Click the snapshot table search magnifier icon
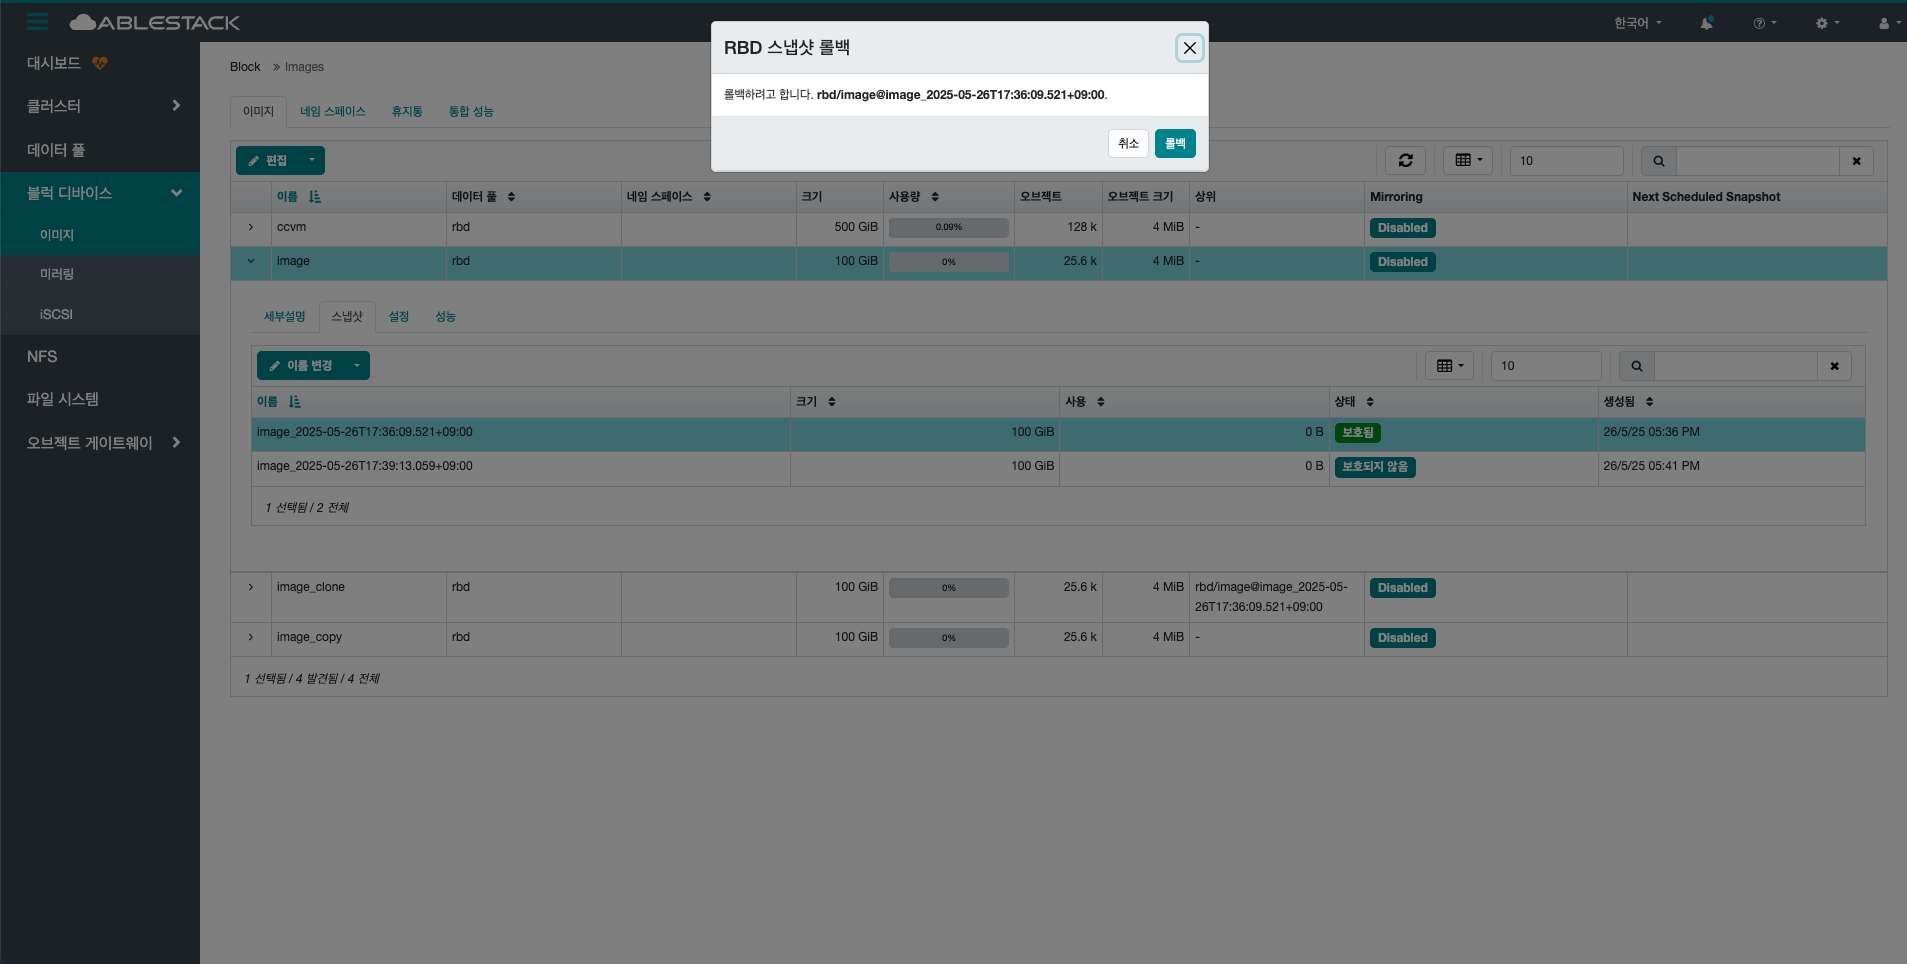Screen dimensions: 1907x964 (1637, 366)
